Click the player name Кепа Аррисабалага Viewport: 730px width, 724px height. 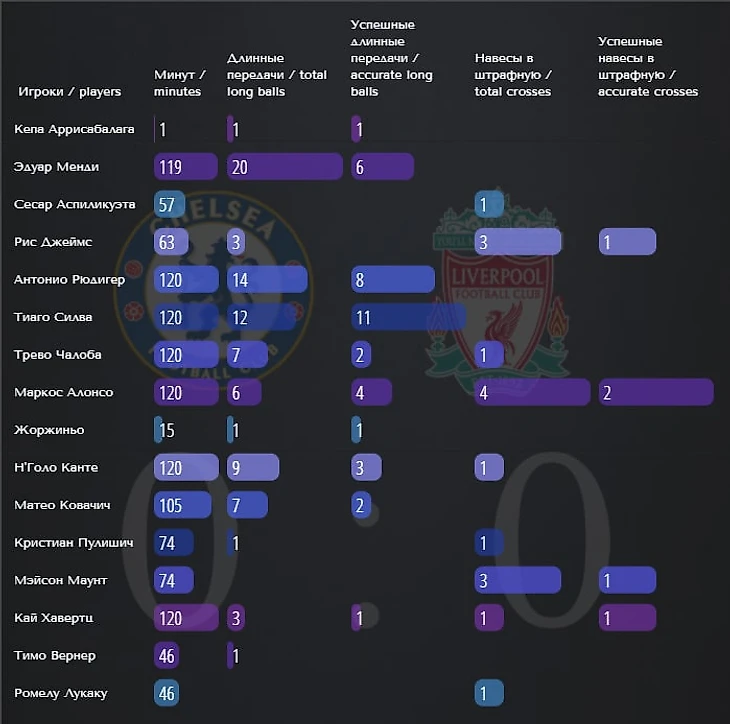(x=74, y=129)
